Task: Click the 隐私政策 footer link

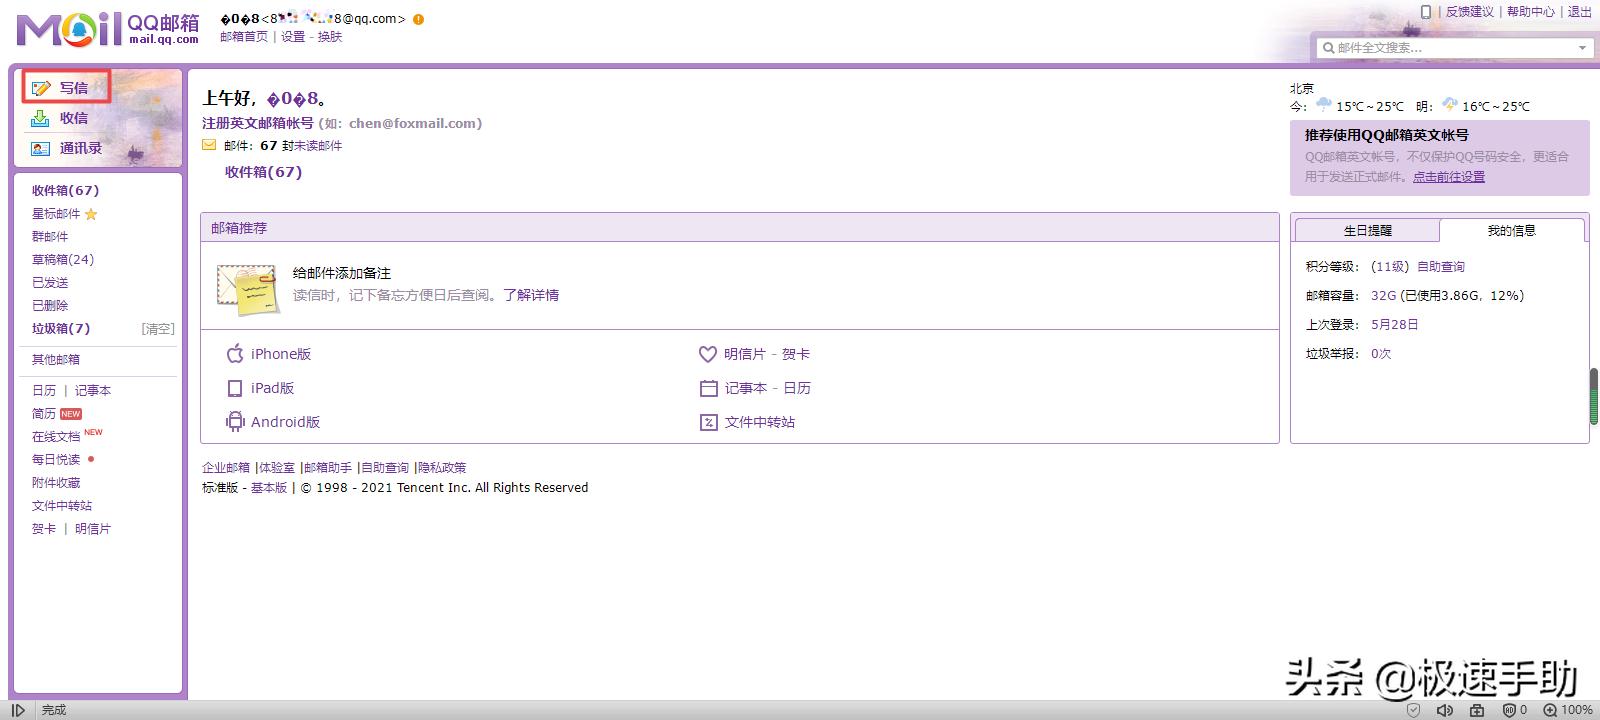Action: point(442,468)
